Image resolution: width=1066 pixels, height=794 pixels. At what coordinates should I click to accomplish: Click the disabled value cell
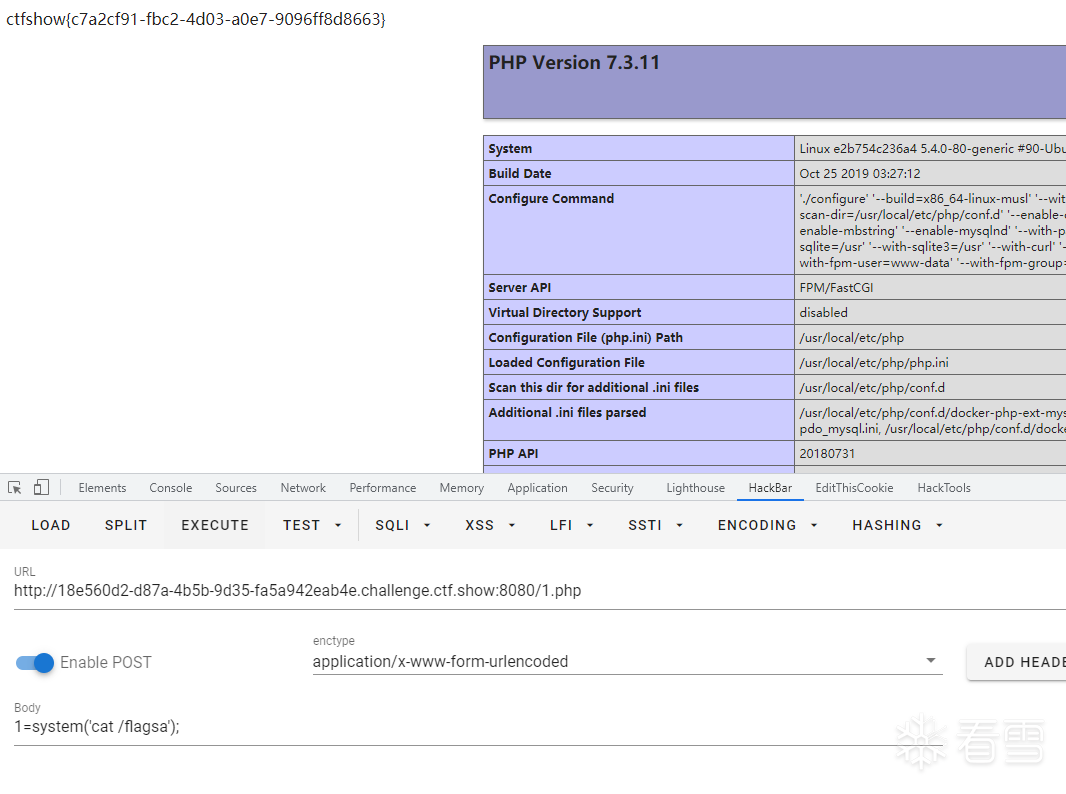pos(823,313)
